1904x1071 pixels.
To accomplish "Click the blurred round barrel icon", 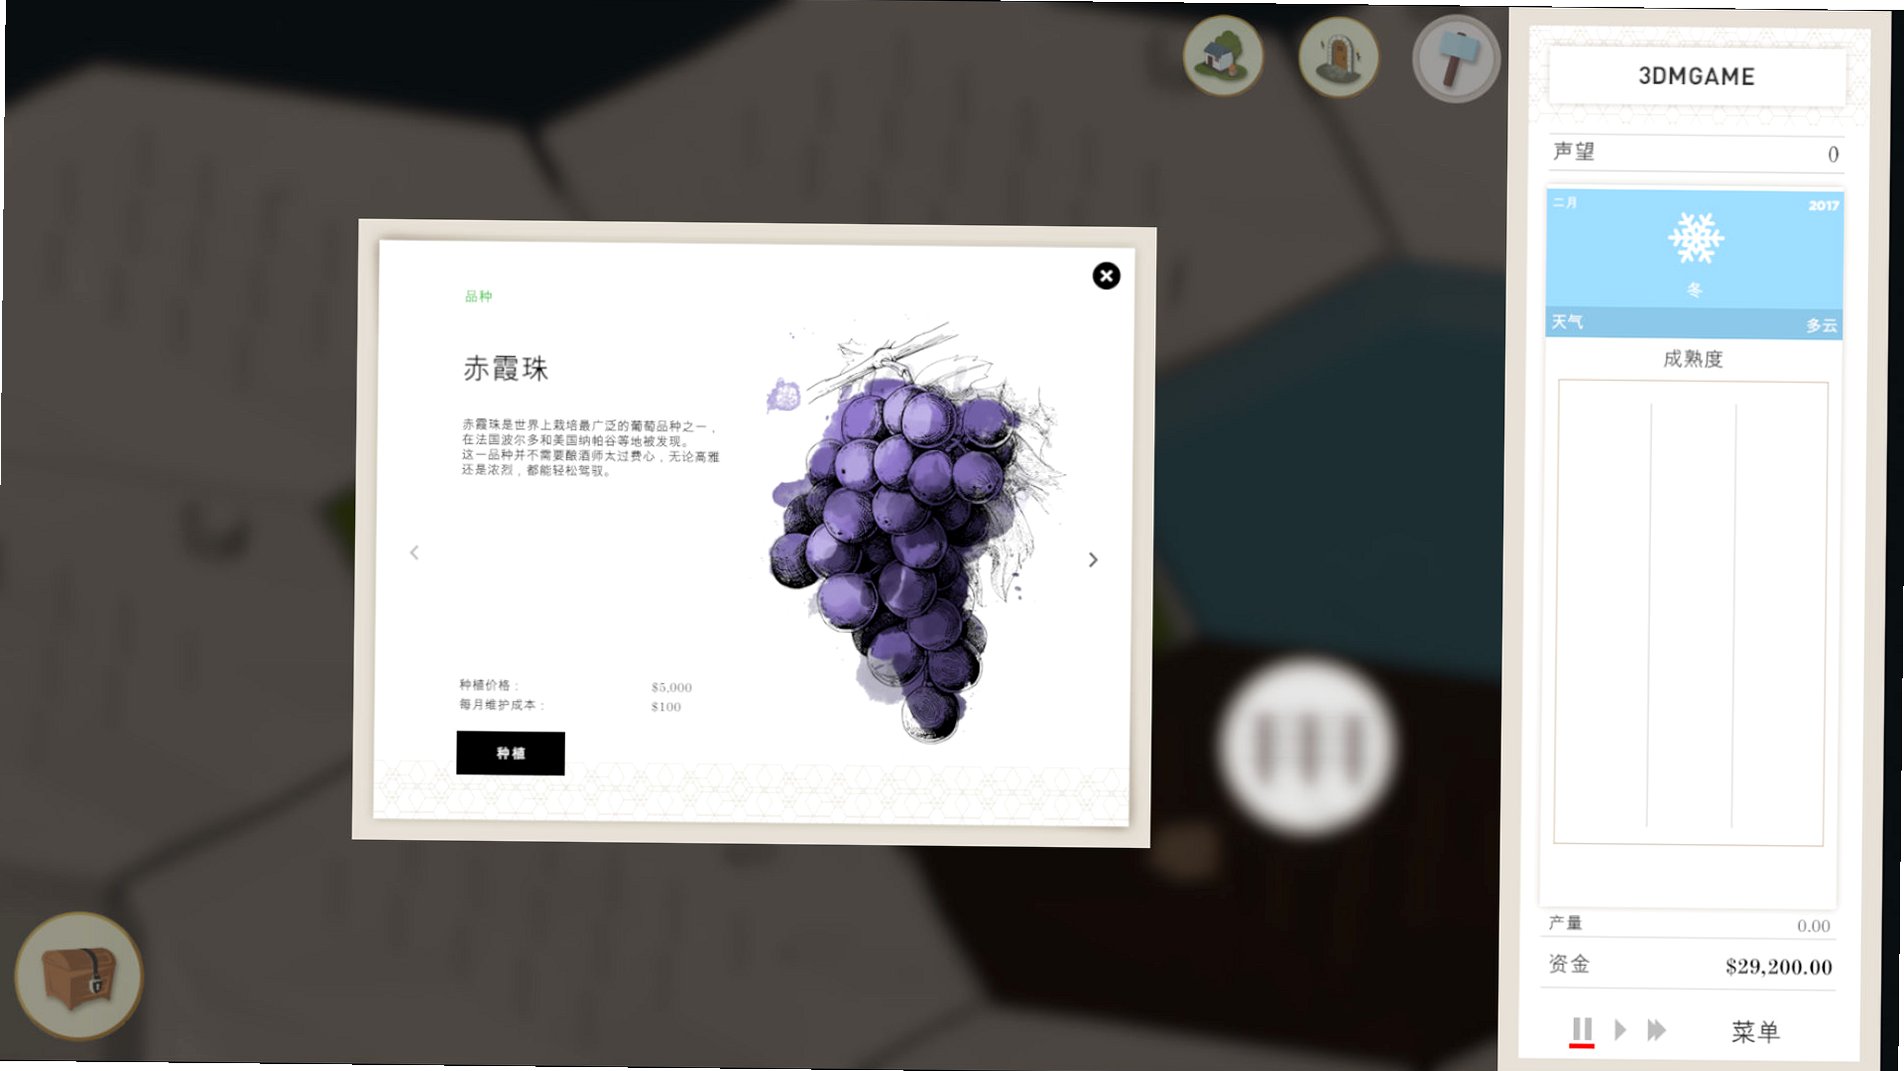I will click(1307, 746).
